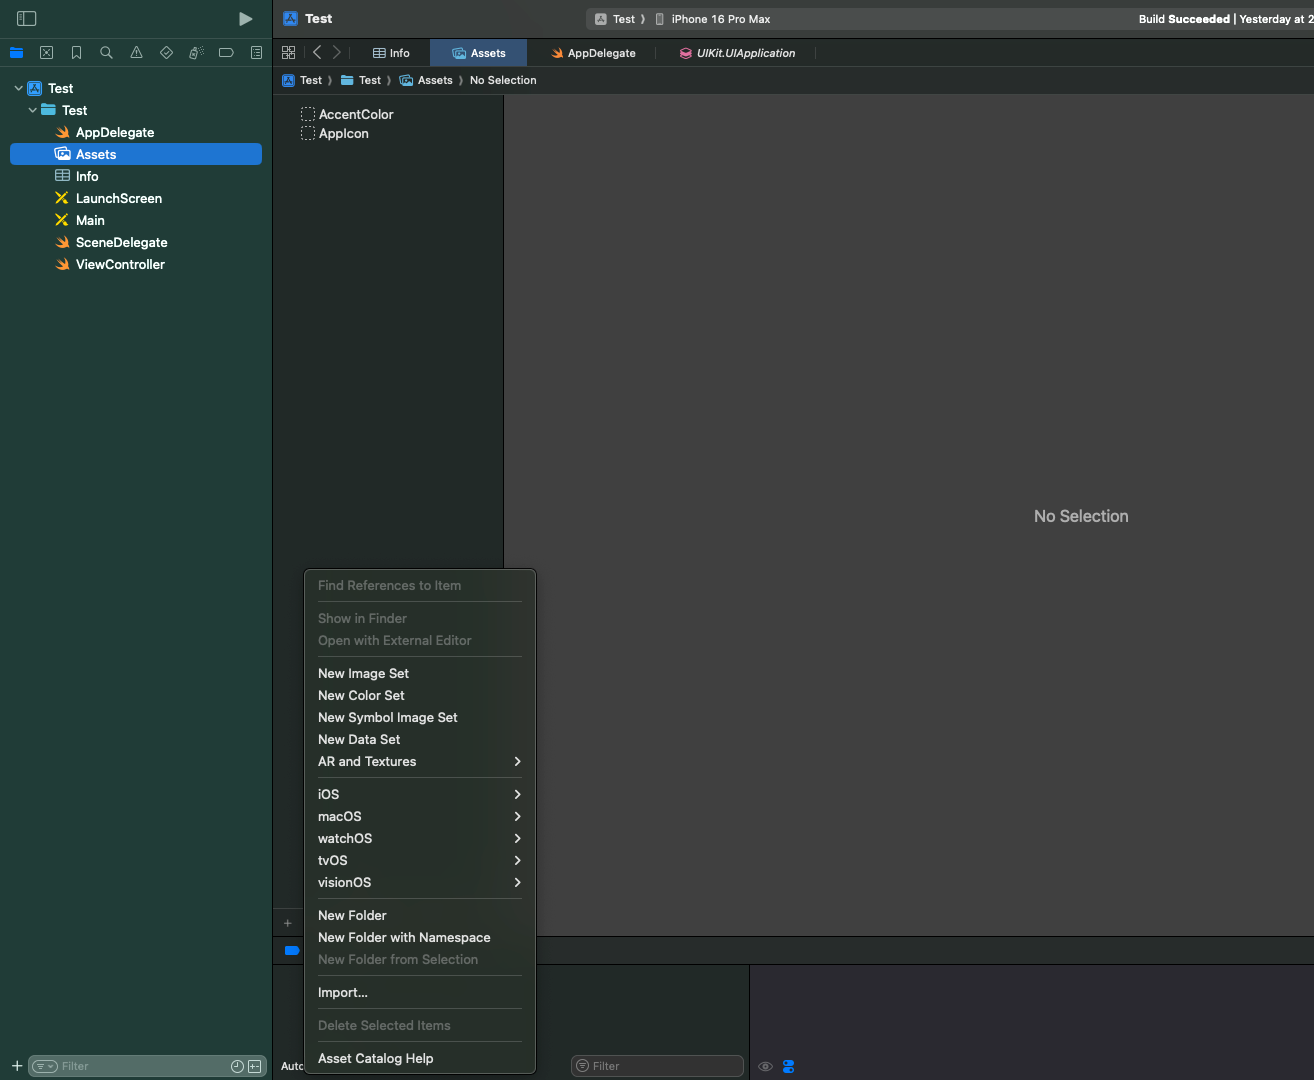Collapse the Test group folder

point(33,110)
